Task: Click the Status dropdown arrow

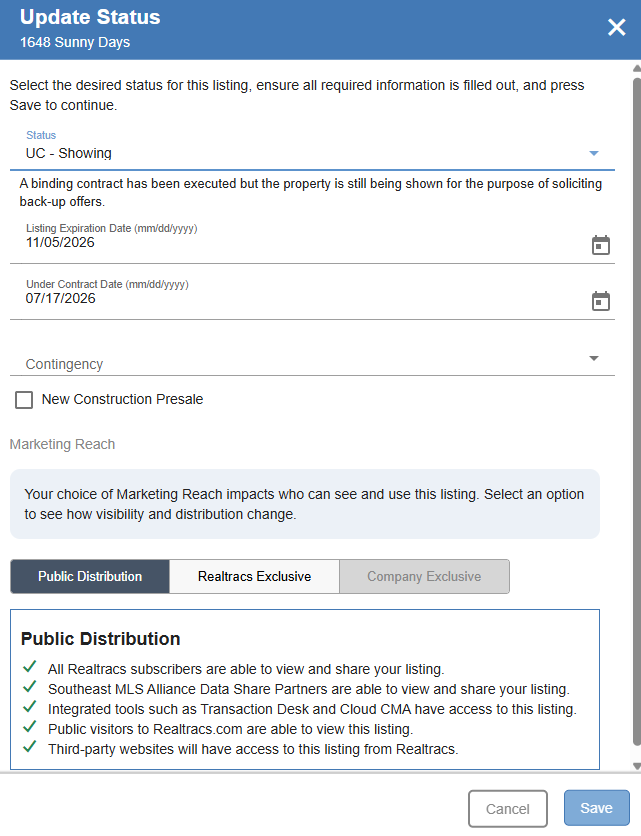Action: tap(594, 154)
